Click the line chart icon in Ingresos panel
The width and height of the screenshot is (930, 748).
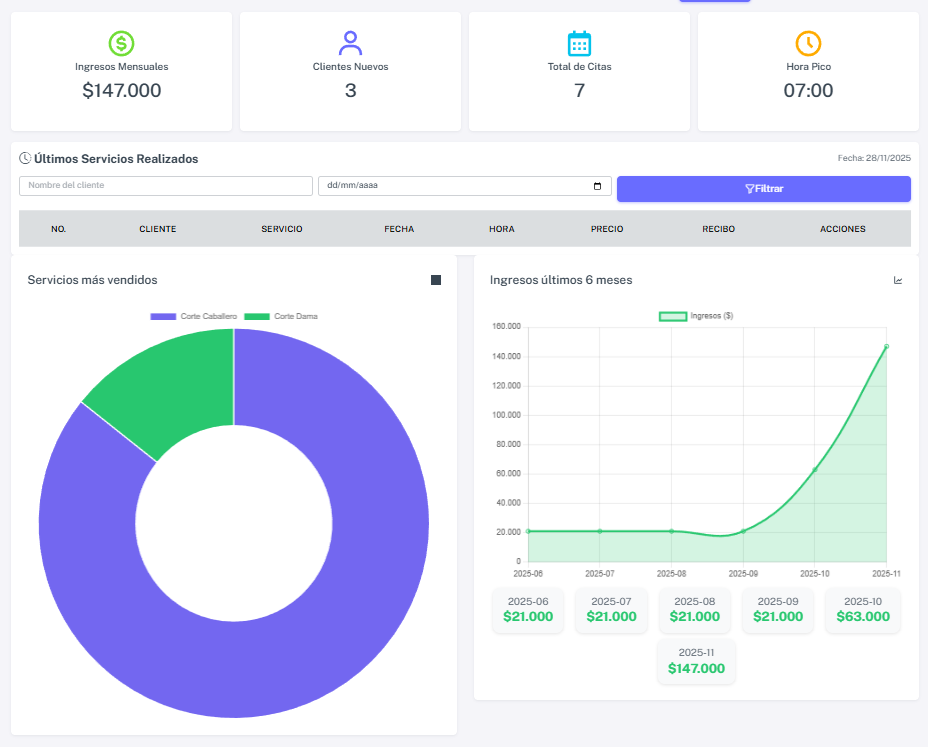(898, 280)
